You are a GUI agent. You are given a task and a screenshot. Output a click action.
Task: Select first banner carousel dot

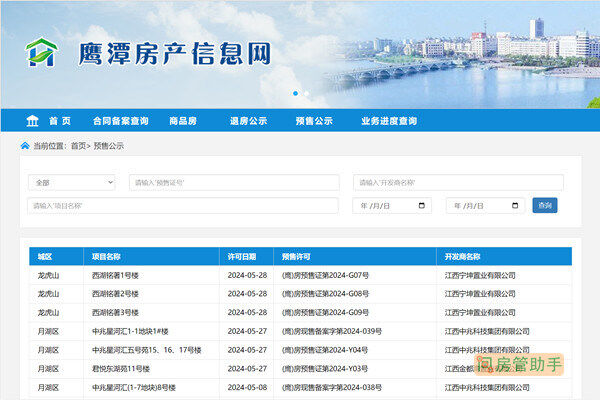point(295,93)
